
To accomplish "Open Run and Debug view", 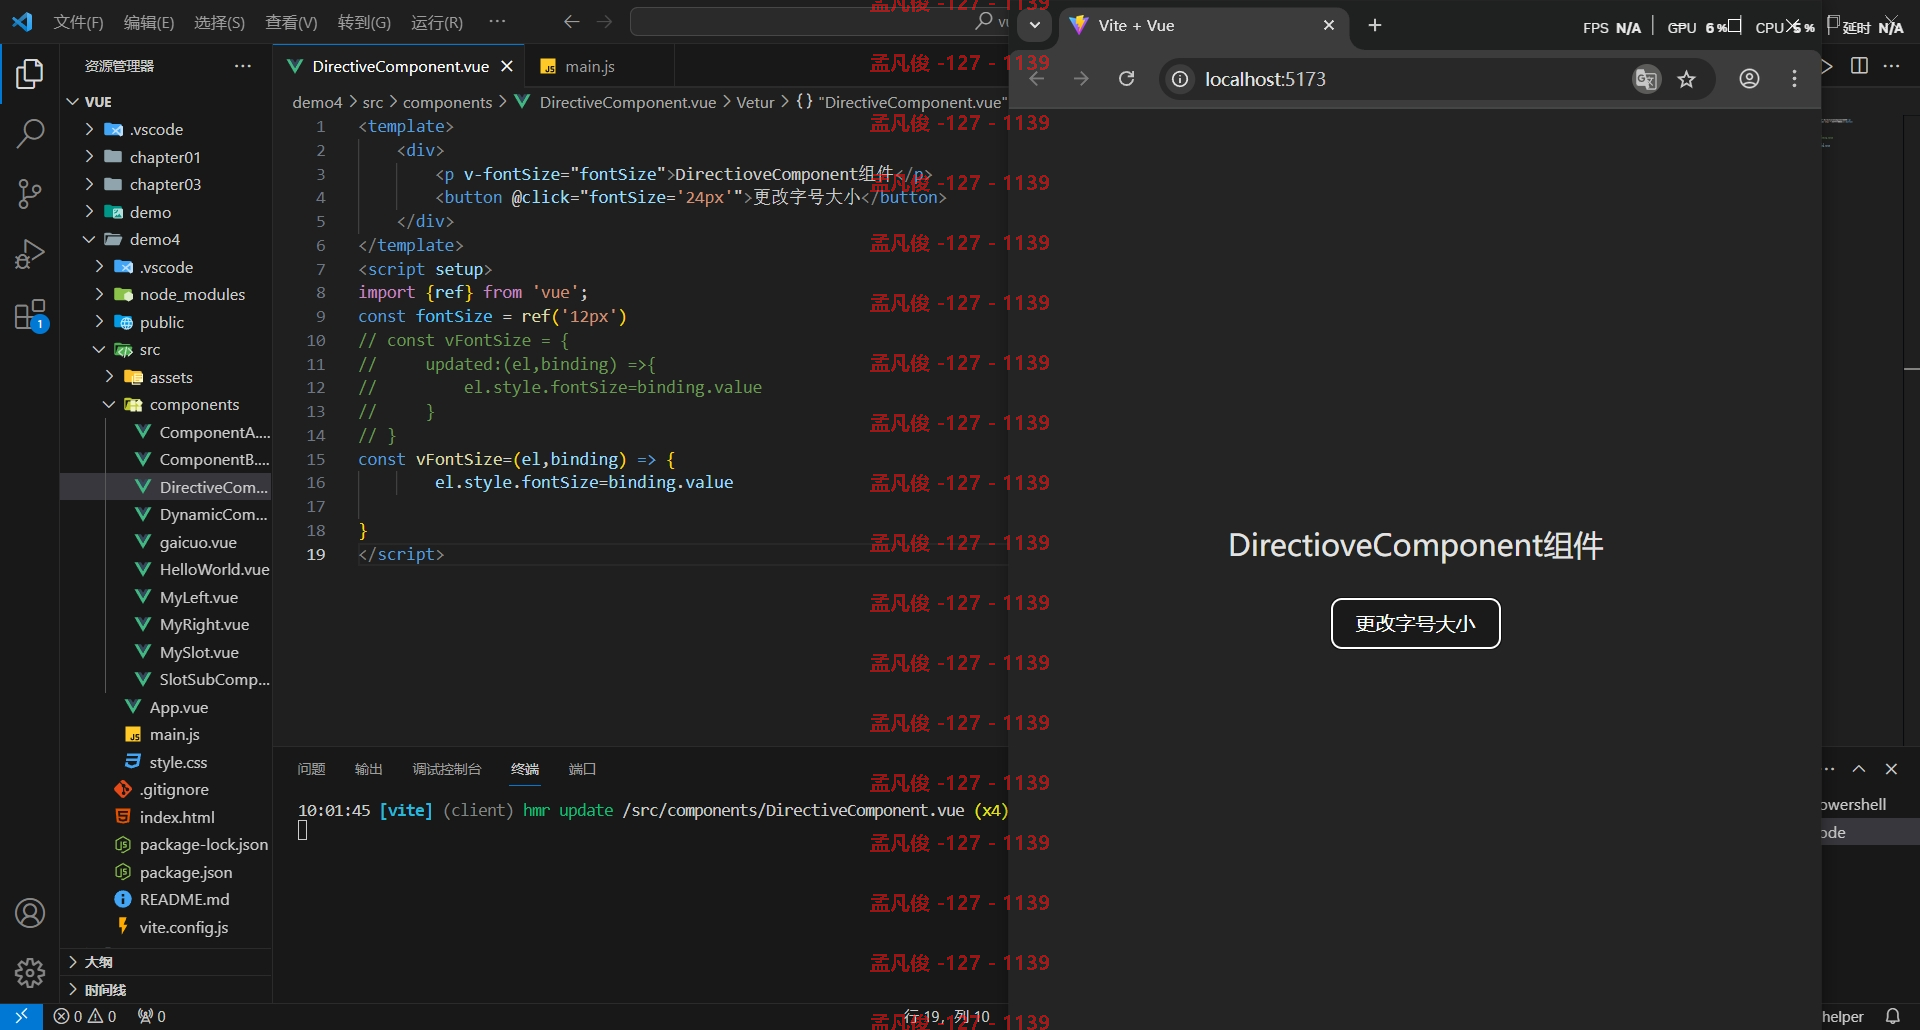I will point(30,254).
